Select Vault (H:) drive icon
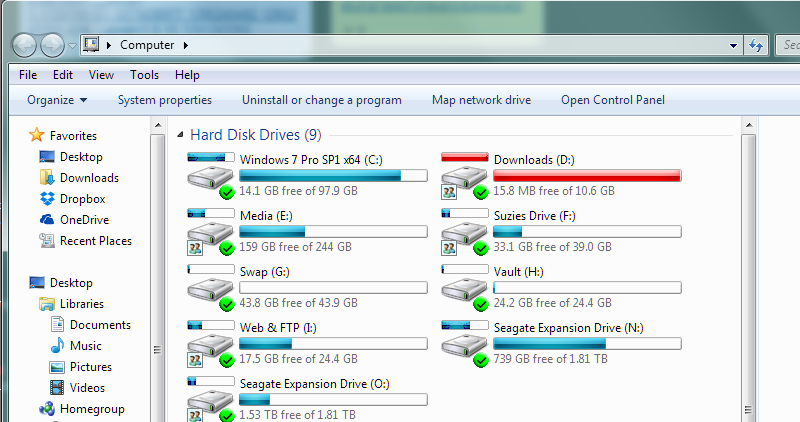The width and height of the screenshot is (800, 422). click(x=465, y=287)
